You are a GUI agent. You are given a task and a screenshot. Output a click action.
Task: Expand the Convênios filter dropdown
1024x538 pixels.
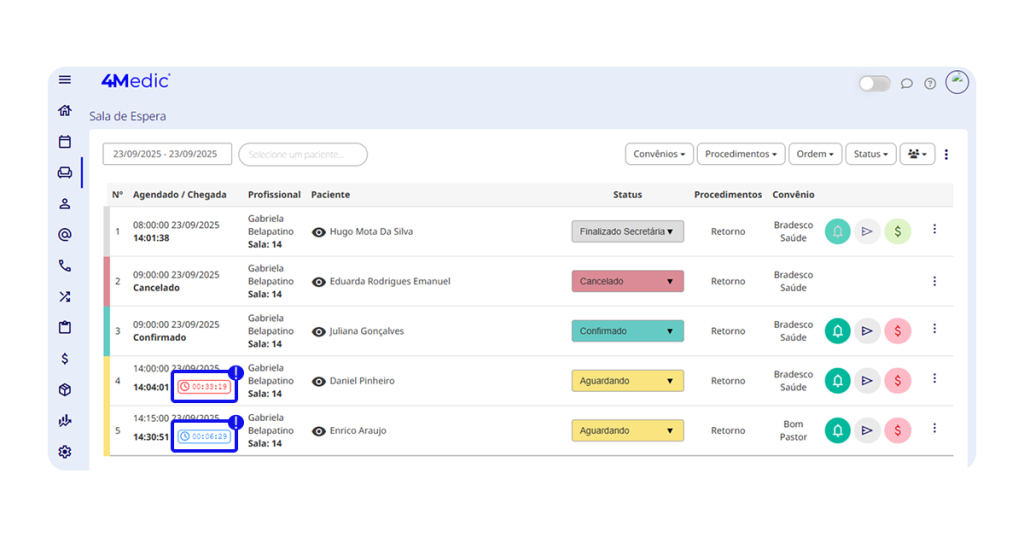tap(659, 154)
